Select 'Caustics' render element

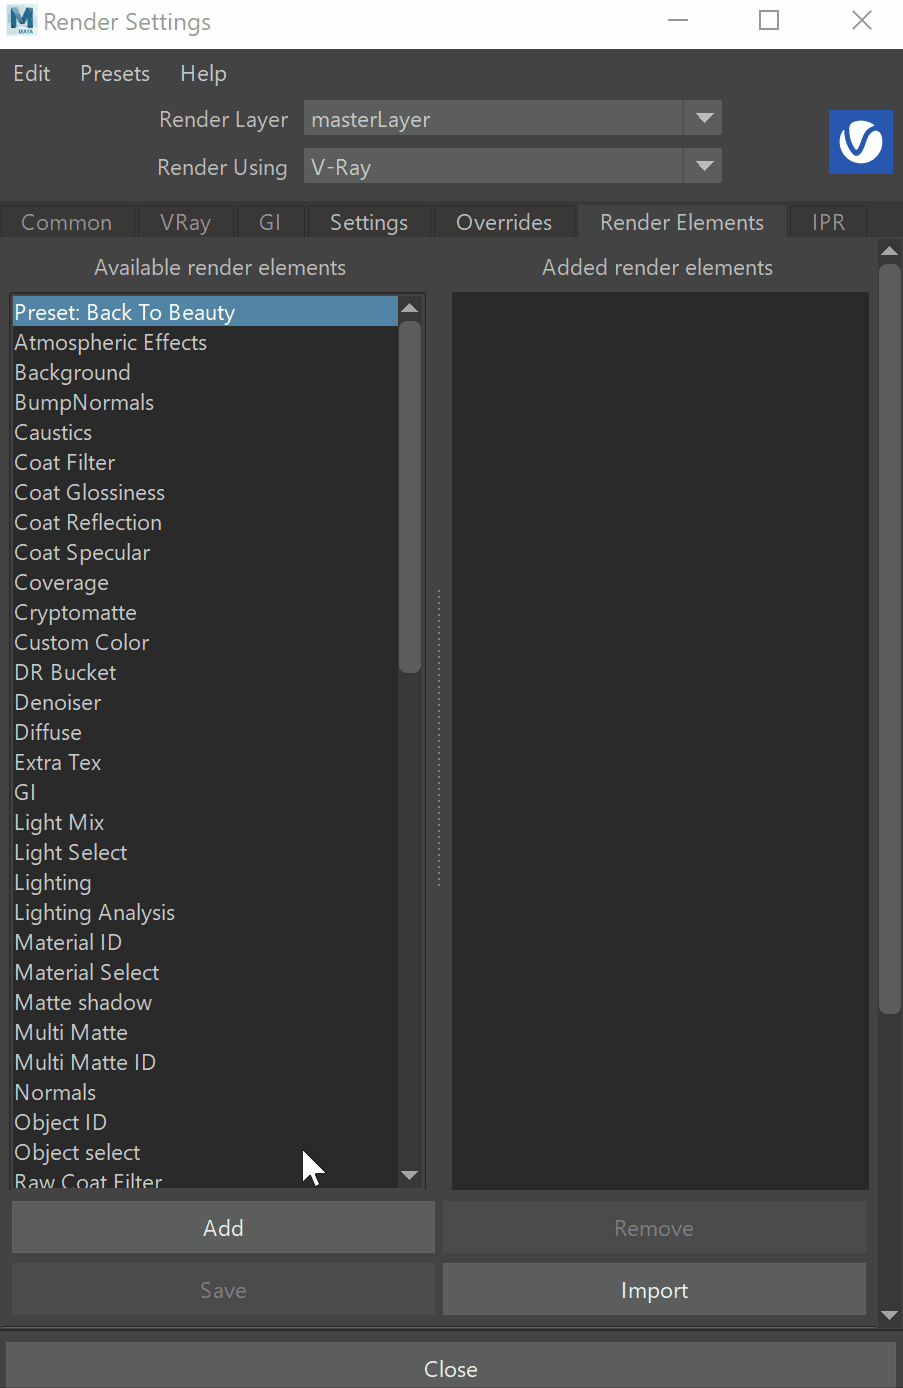(x=205, y=432)
